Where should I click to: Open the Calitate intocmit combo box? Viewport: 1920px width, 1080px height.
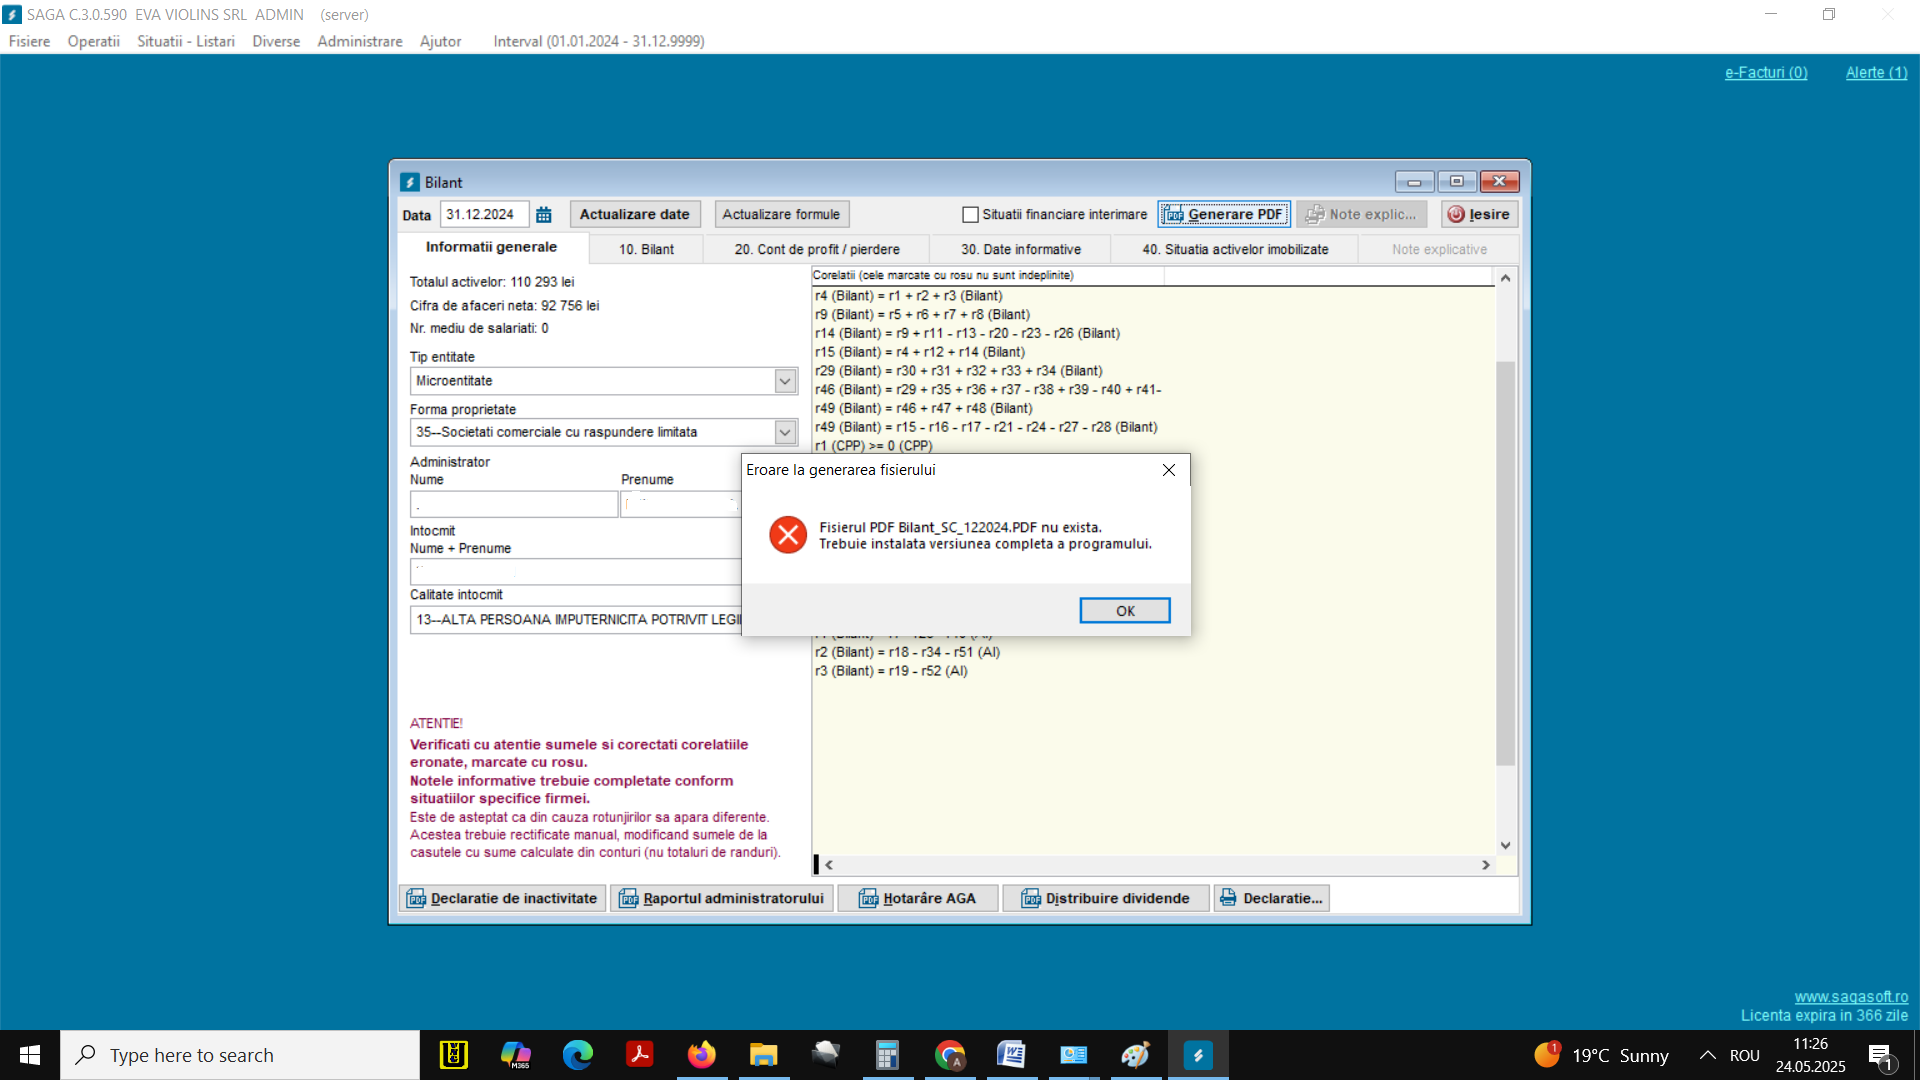pyautogui.click(x=576, y=620)
